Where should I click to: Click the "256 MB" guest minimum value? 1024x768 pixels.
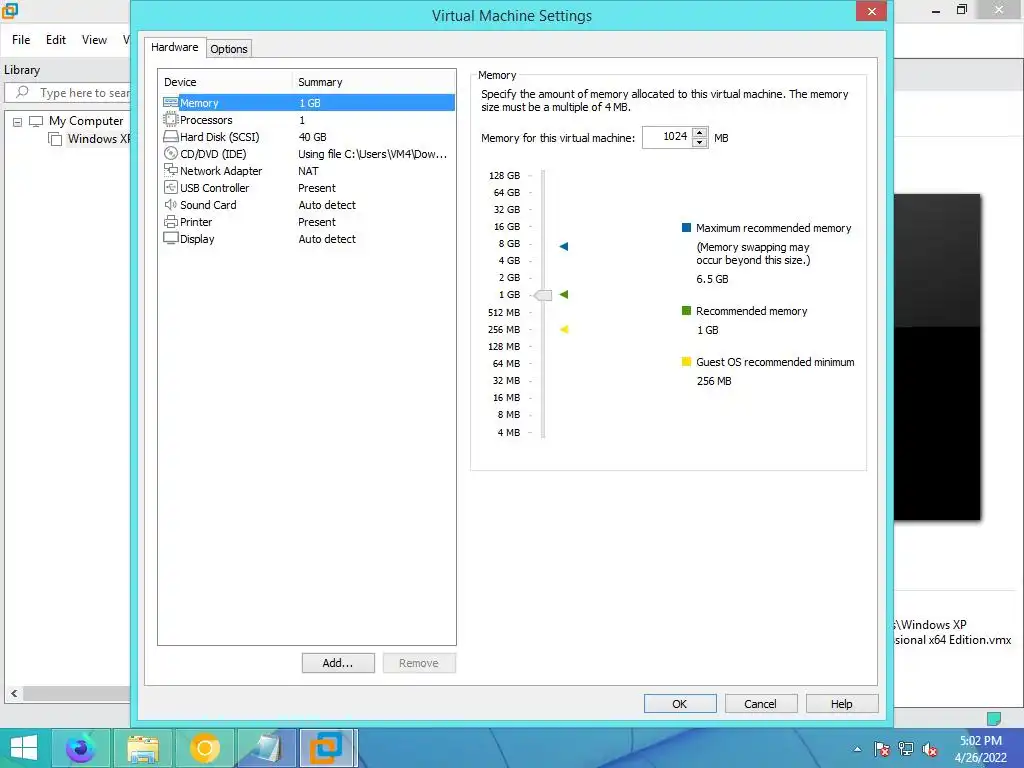pyautogui.click(x=714, y=381)
